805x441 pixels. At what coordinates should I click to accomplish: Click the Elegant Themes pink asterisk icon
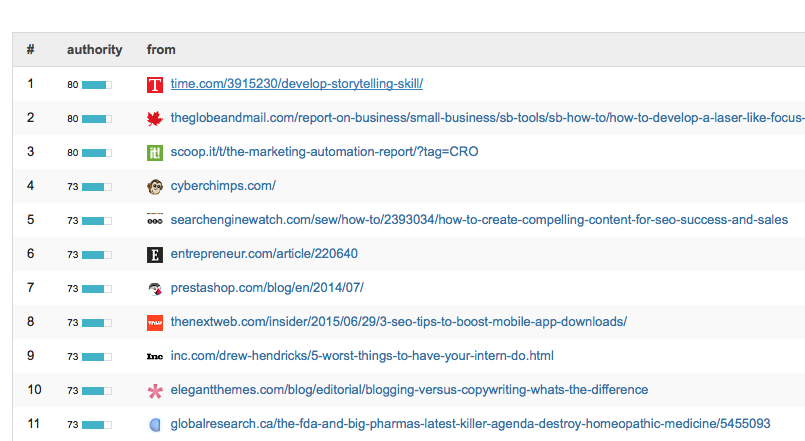(154, 390)
